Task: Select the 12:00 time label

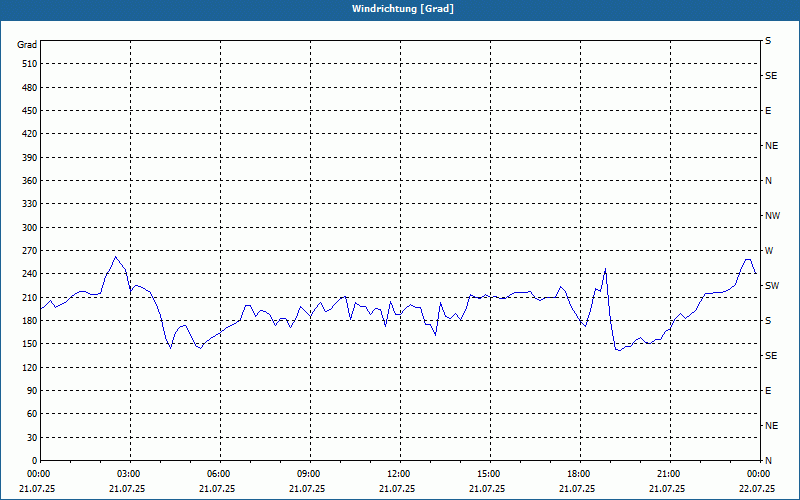Action: (400, 474)
